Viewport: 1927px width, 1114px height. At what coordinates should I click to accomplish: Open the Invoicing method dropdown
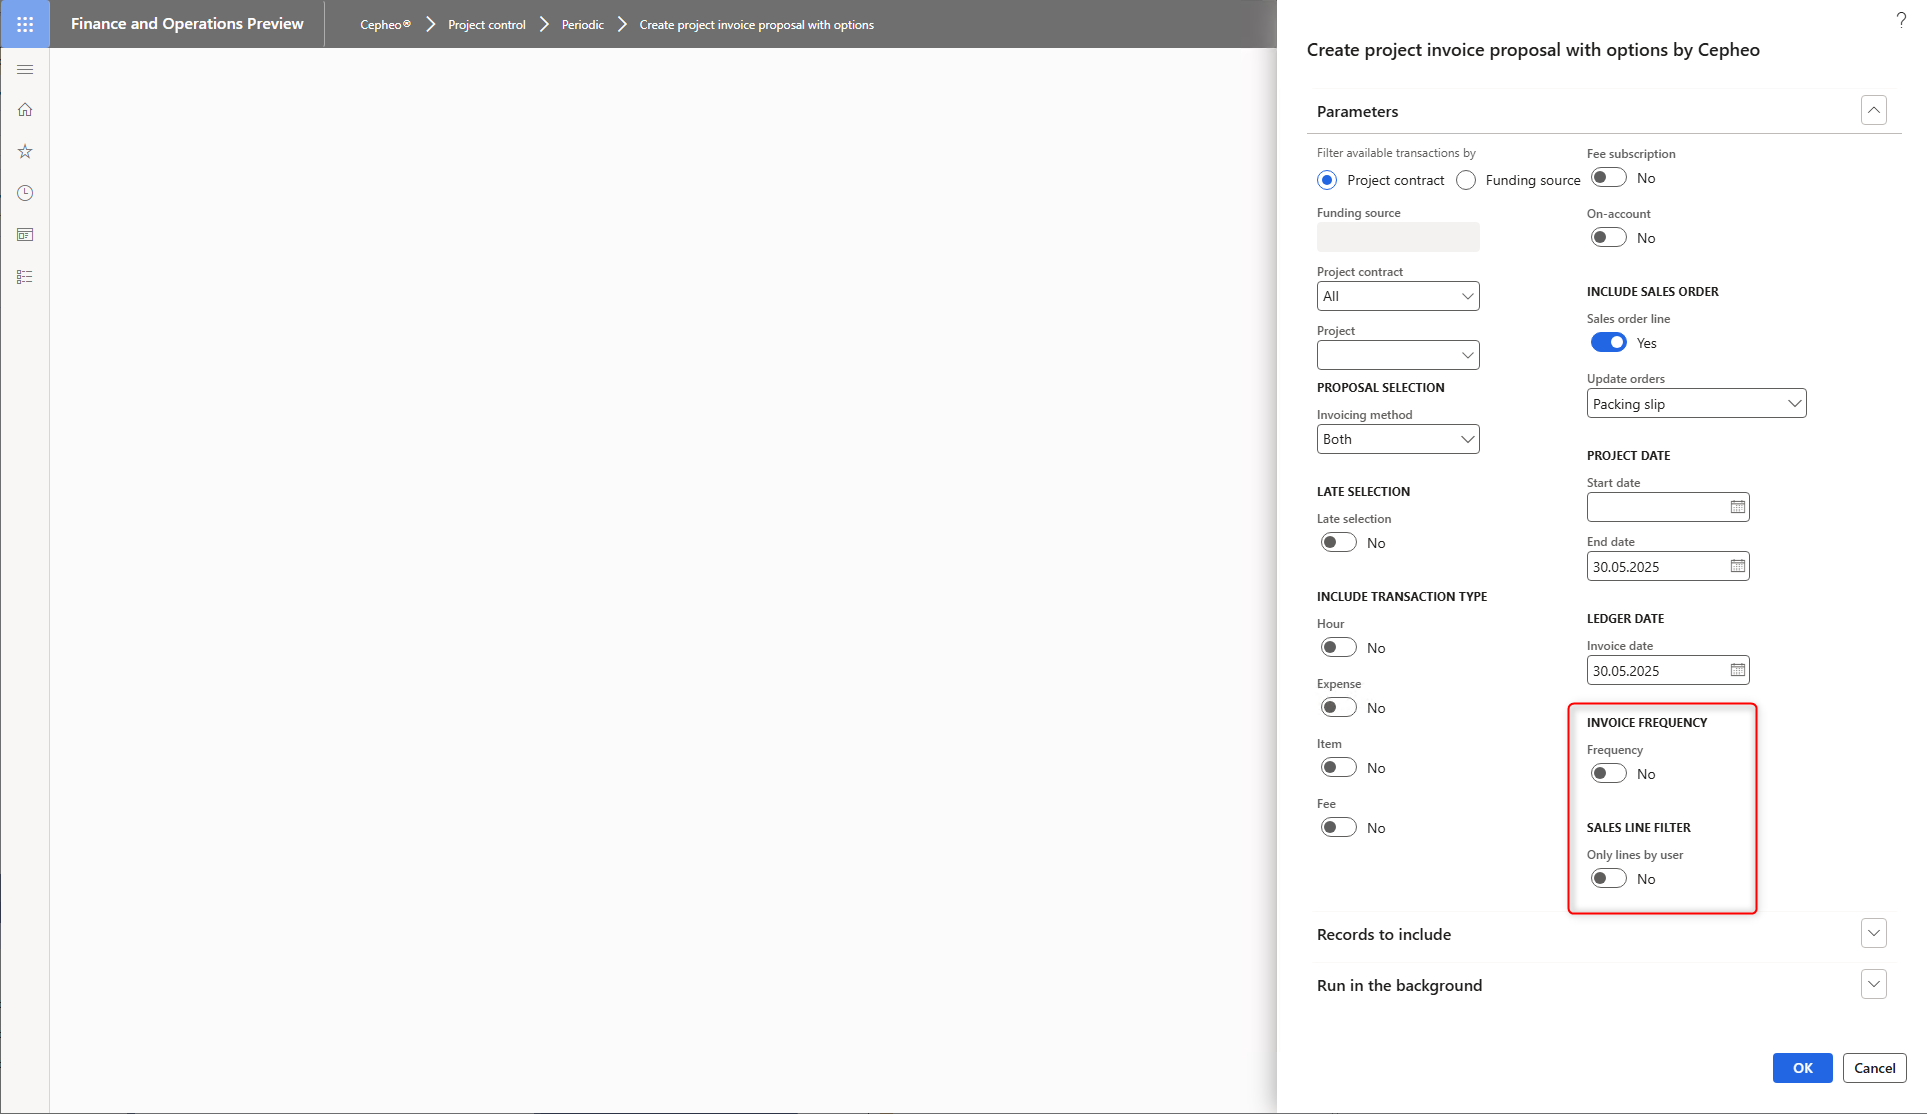(1397, 439)
